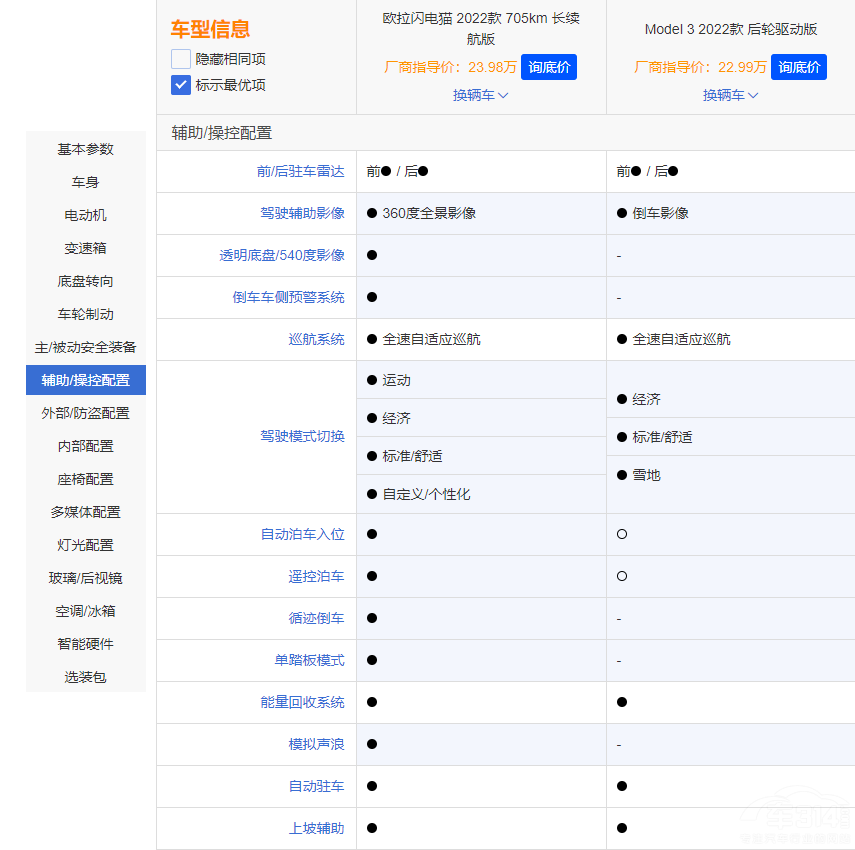Click Model 3 optional 遥控泊车 circle icon
The width and height of the screenshot is (855, 850).
coord(622,576)
